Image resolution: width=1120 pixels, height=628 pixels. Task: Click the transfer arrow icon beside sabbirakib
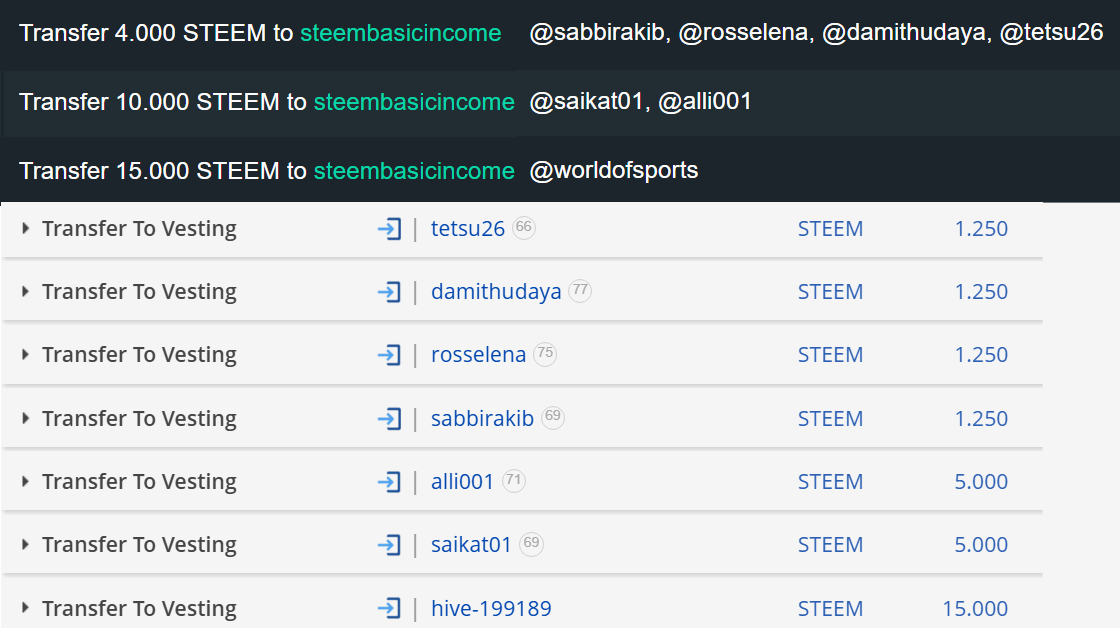pos(389,419)
